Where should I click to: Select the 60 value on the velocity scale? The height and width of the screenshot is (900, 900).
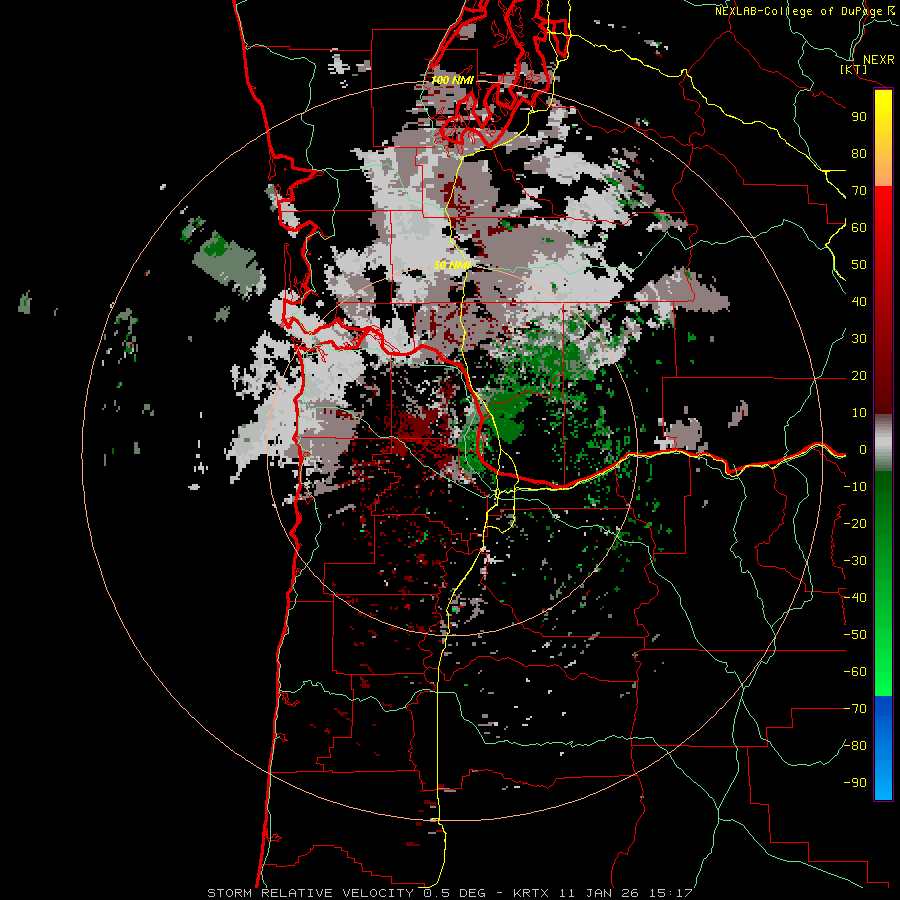click(x=859, y=228)
